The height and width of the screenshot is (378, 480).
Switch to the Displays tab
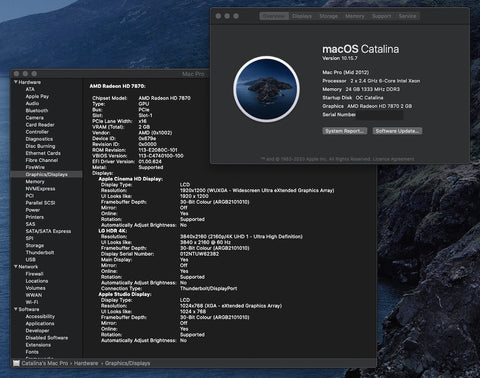[x=302, y=16]
